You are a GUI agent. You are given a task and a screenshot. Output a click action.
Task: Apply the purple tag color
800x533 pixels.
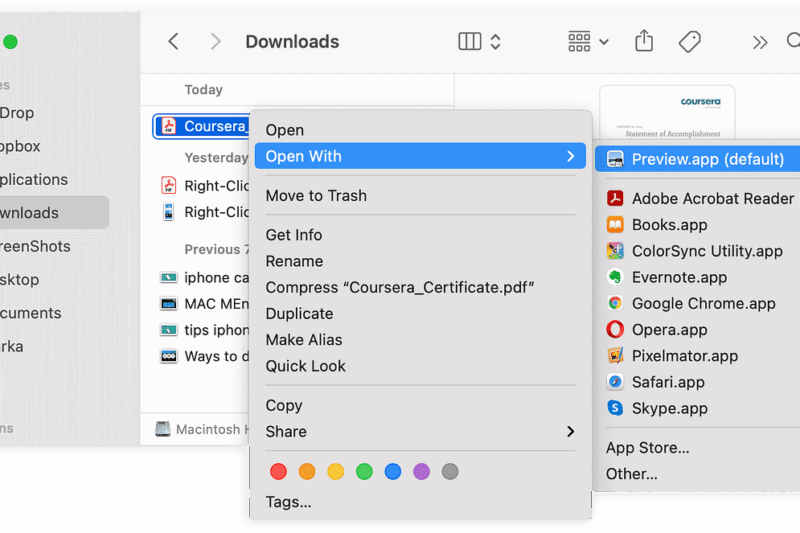pos(421,472)
